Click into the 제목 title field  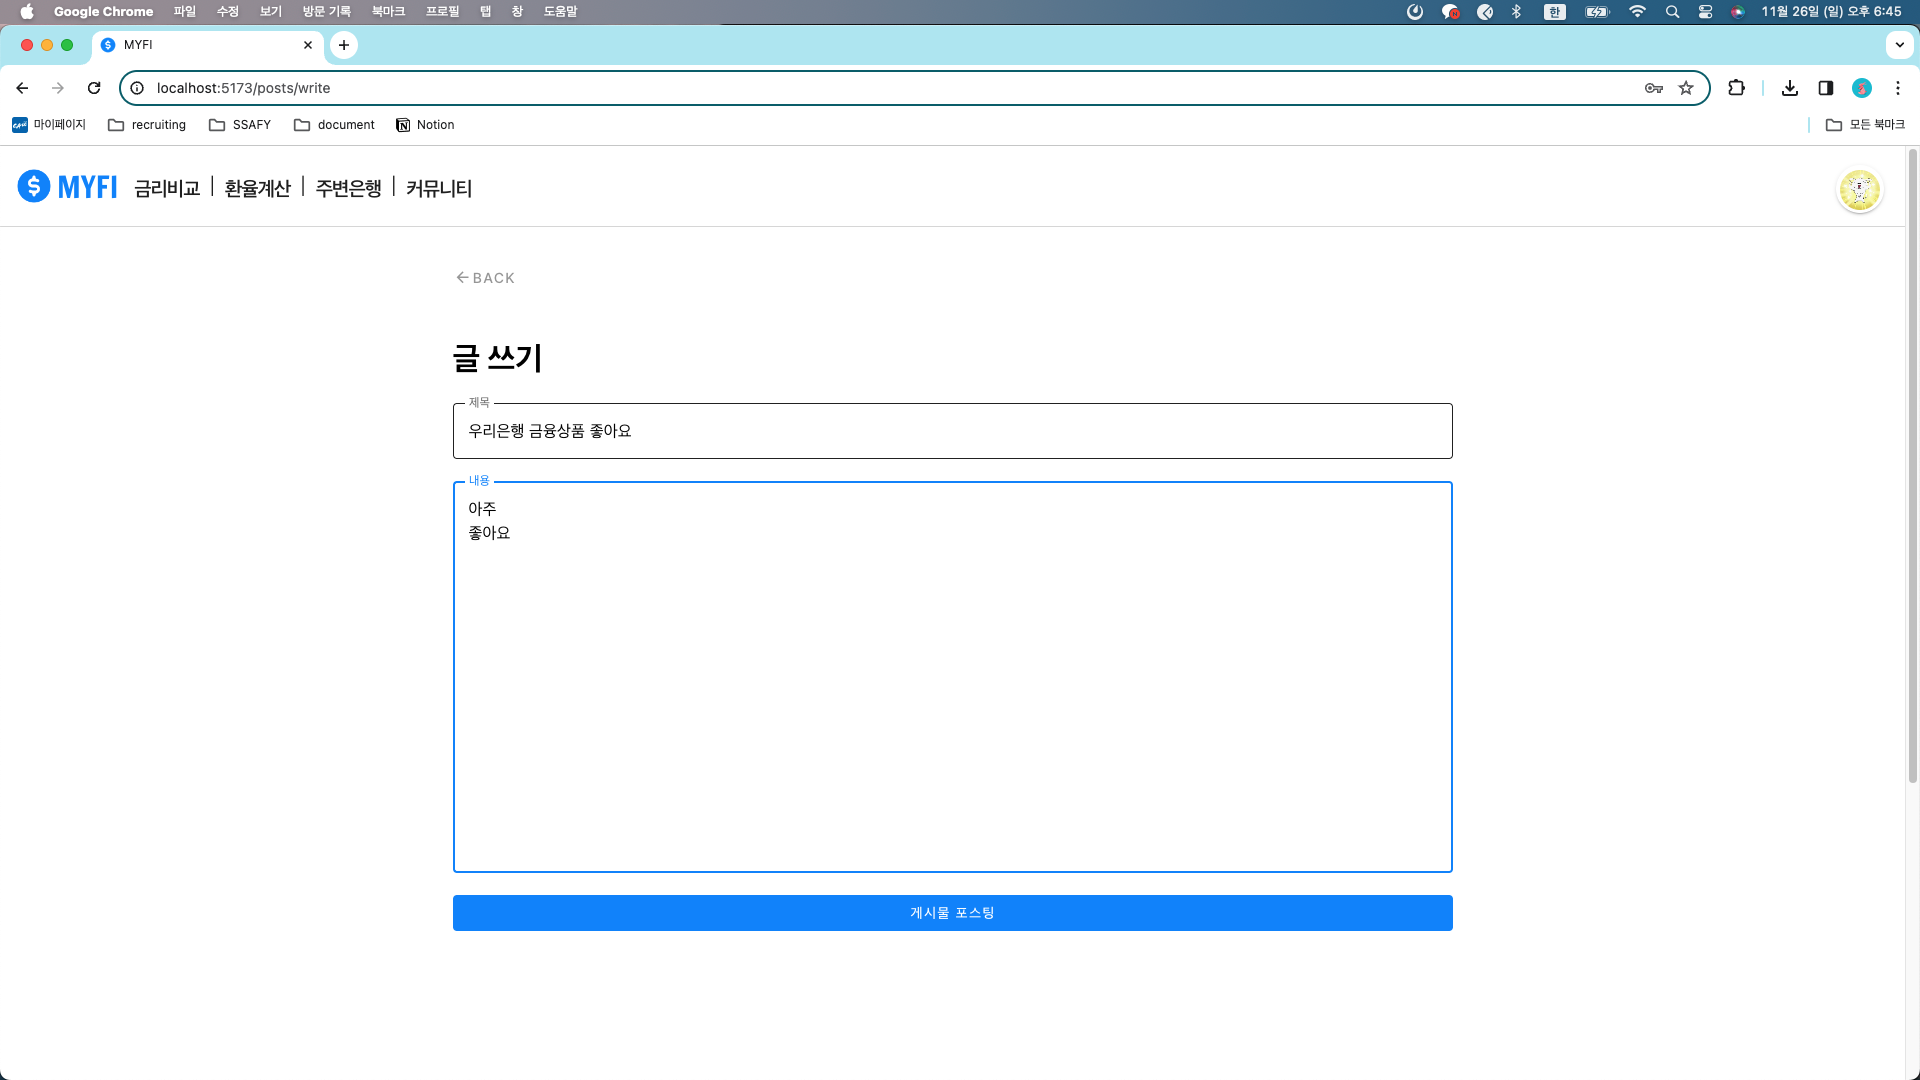pyautogui.click(x=952, y=431)
